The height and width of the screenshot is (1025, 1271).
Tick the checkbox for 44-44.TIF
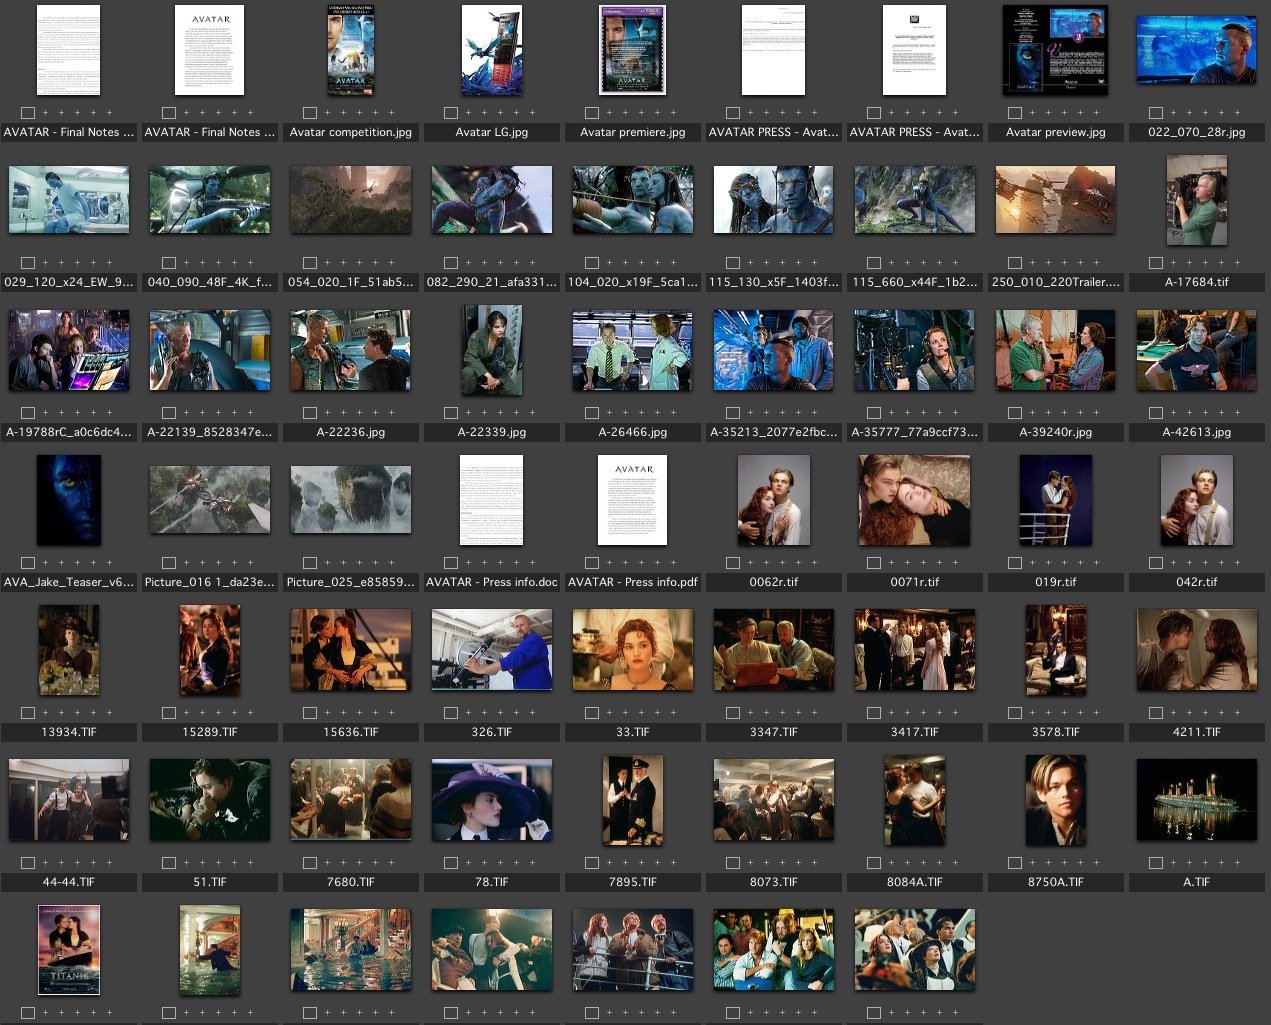(x=28, y=863)
